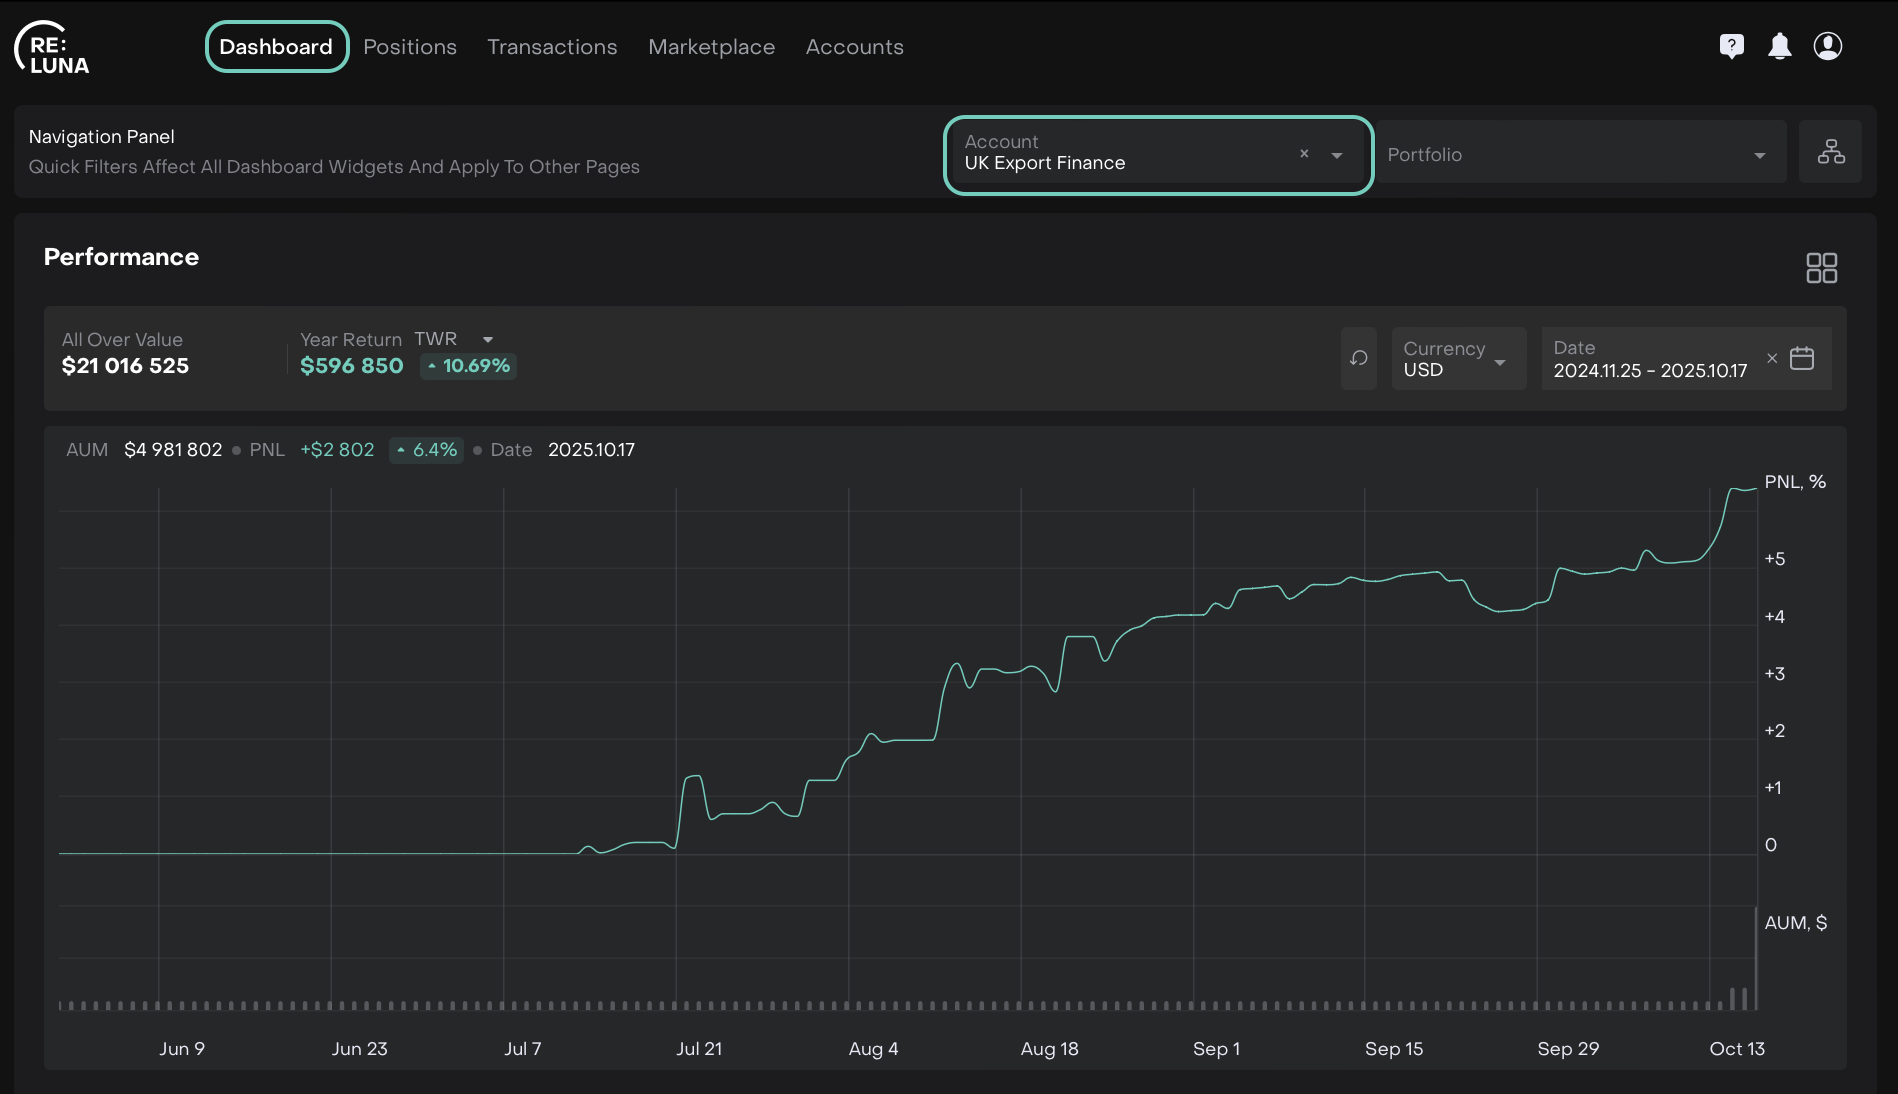Open the Portfolio dropdown

click(1580, 155)
